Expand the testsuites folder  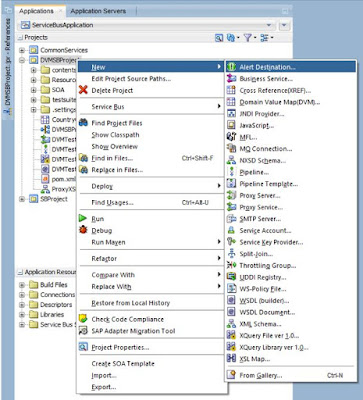point(33,100)
